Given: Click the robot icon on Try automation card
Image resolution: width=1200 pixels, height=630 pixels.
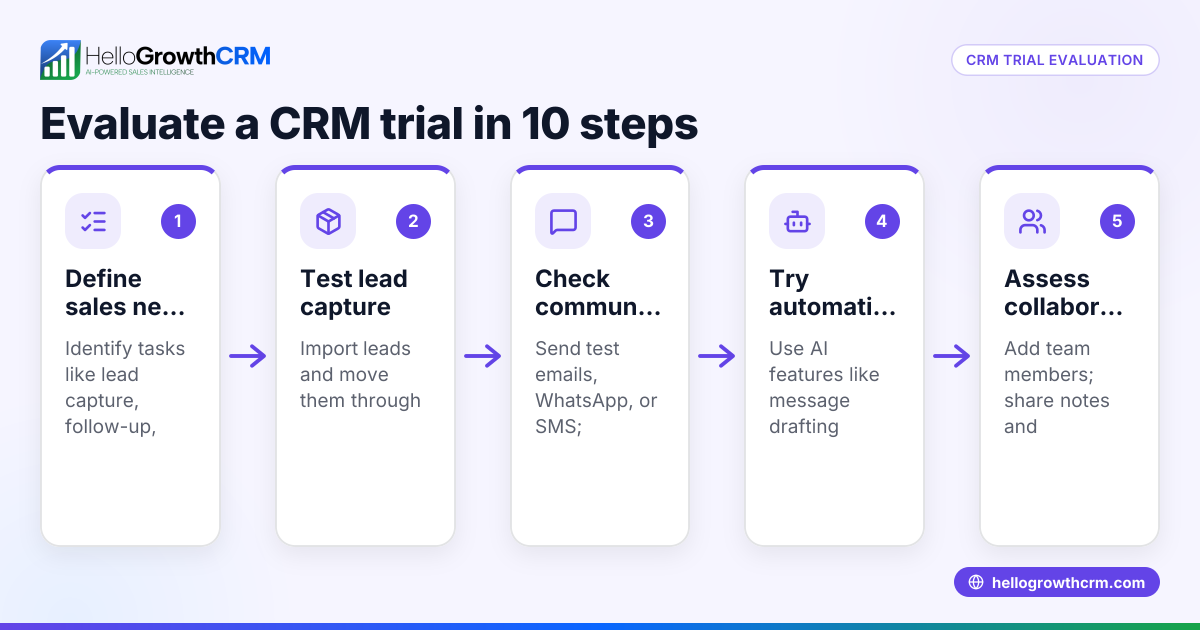Looking at the screenshot, I should [797, 221].
